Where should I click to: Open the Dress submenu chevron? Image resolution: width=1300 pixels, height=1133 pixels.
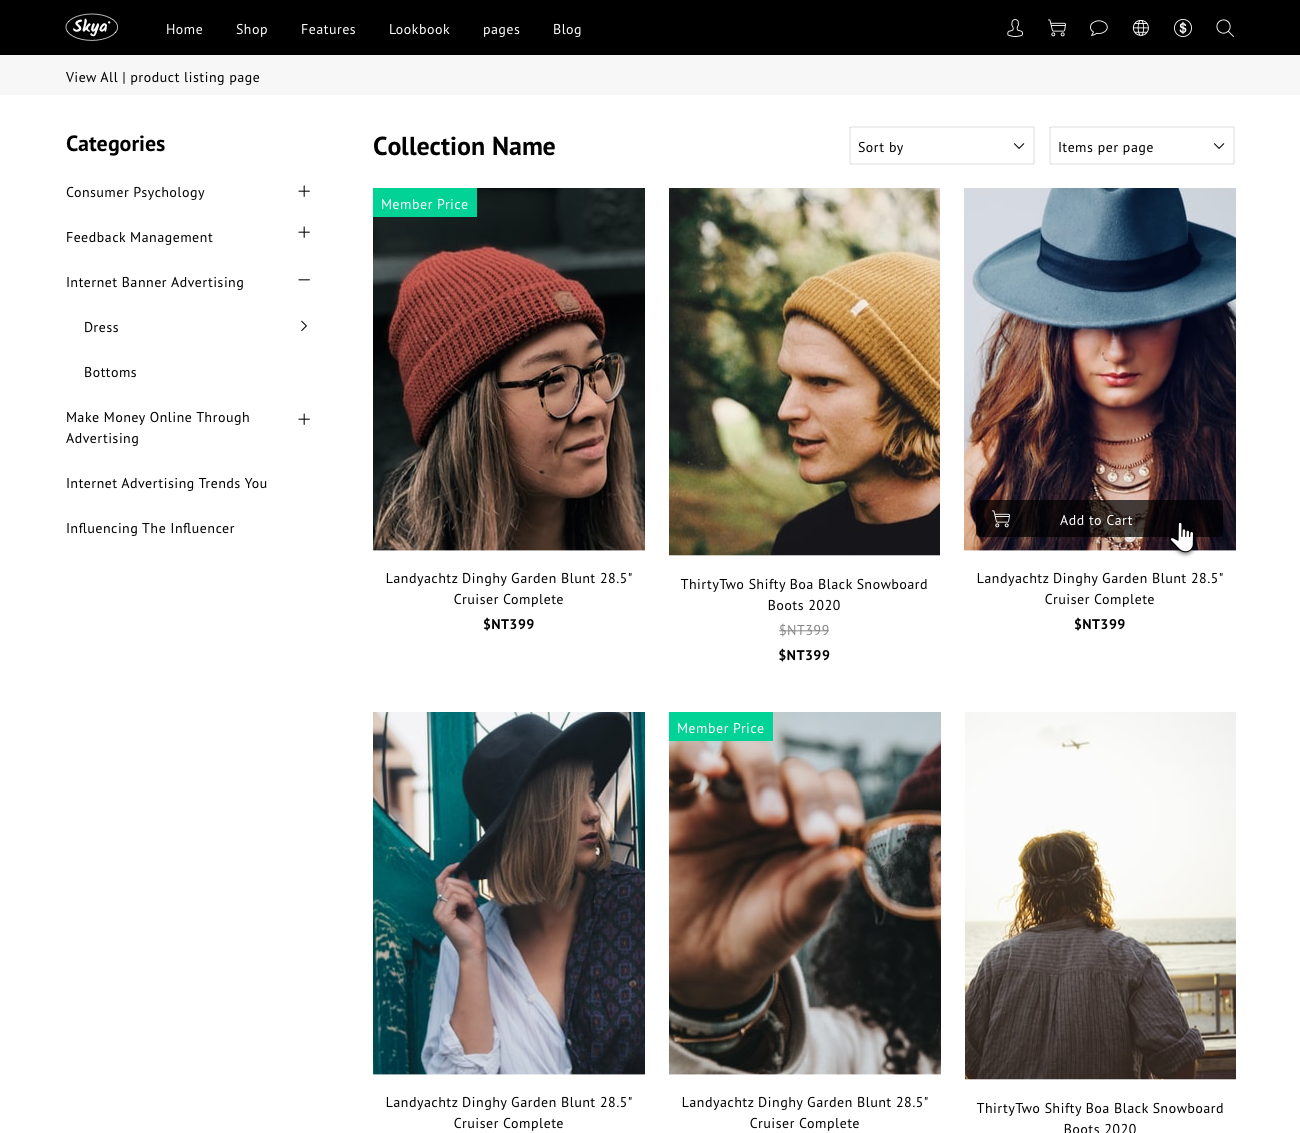pos(304,326)
